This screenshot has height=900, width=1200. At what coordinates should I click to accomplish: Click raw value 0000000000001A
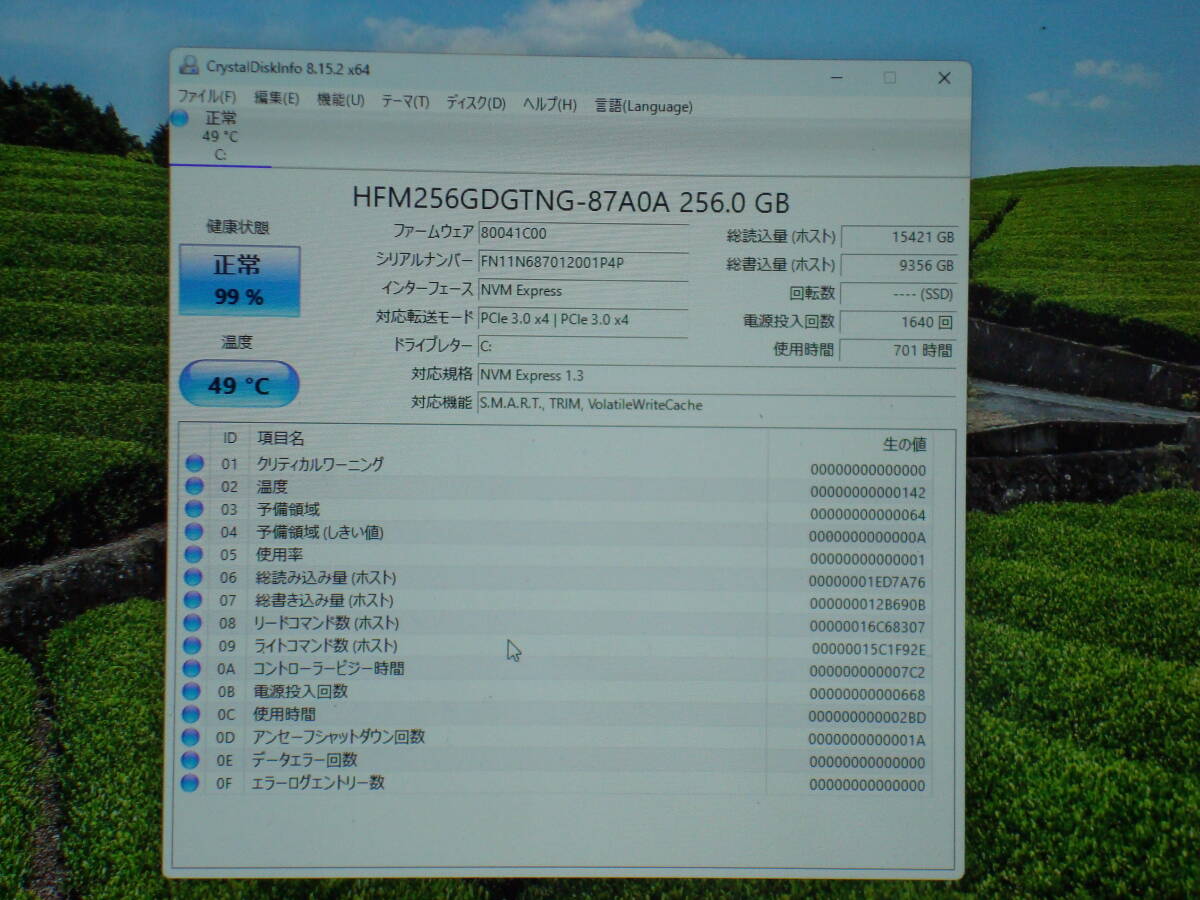click(867, 740)
